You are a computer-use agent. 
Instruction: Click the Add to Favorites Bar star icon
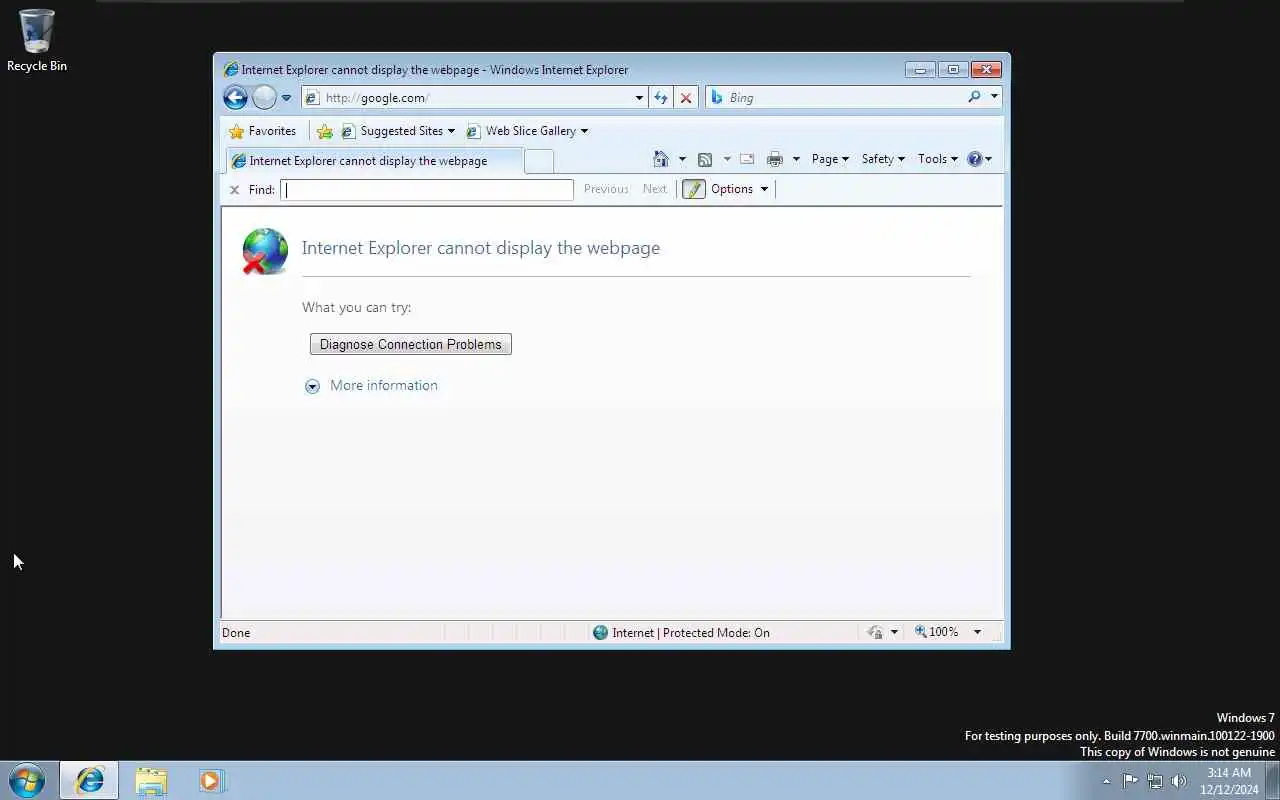pos(325,131)
